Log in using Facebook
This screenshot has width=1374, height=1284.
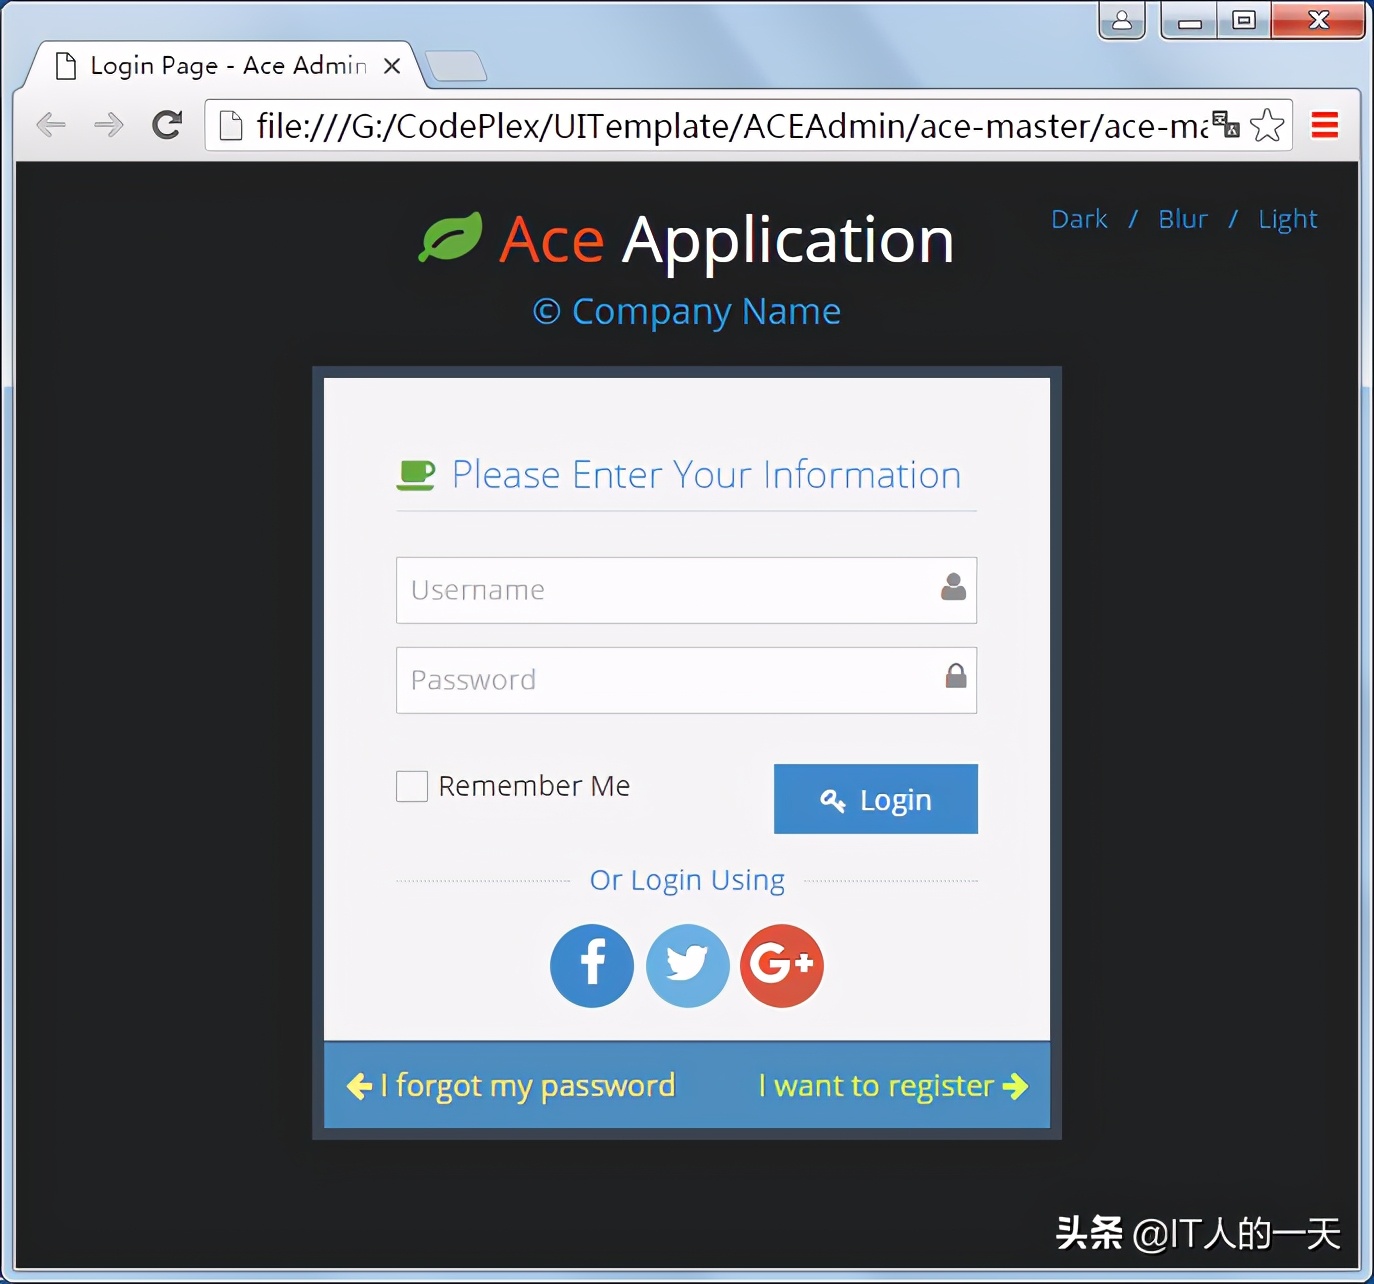(592, 966)
